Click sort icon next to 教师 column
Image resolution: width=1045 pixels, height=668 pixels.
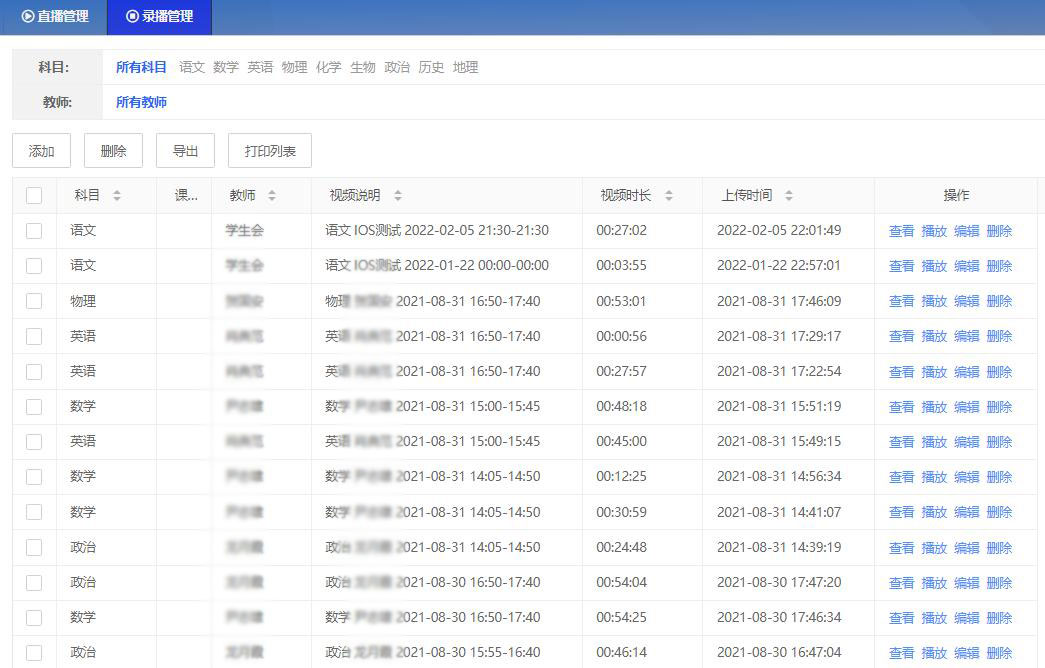pos(272,196)
